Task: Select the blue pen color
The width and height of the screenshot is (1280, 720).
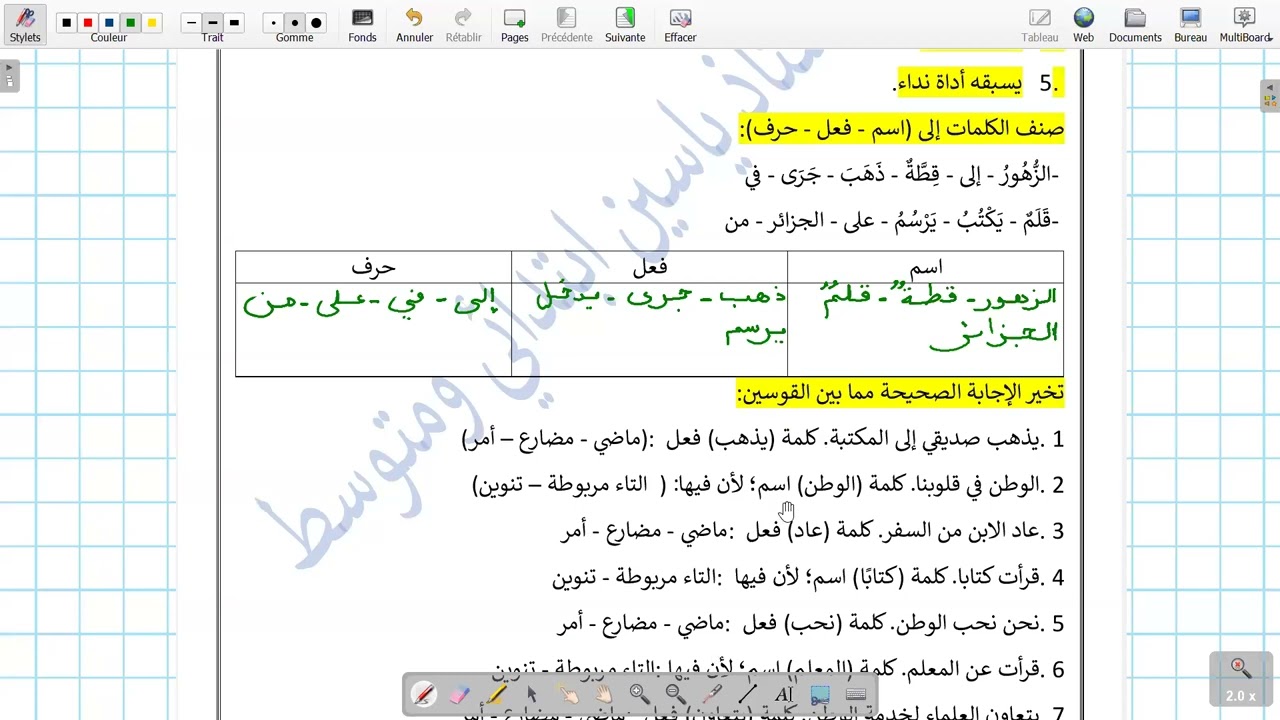Action: 109,22
